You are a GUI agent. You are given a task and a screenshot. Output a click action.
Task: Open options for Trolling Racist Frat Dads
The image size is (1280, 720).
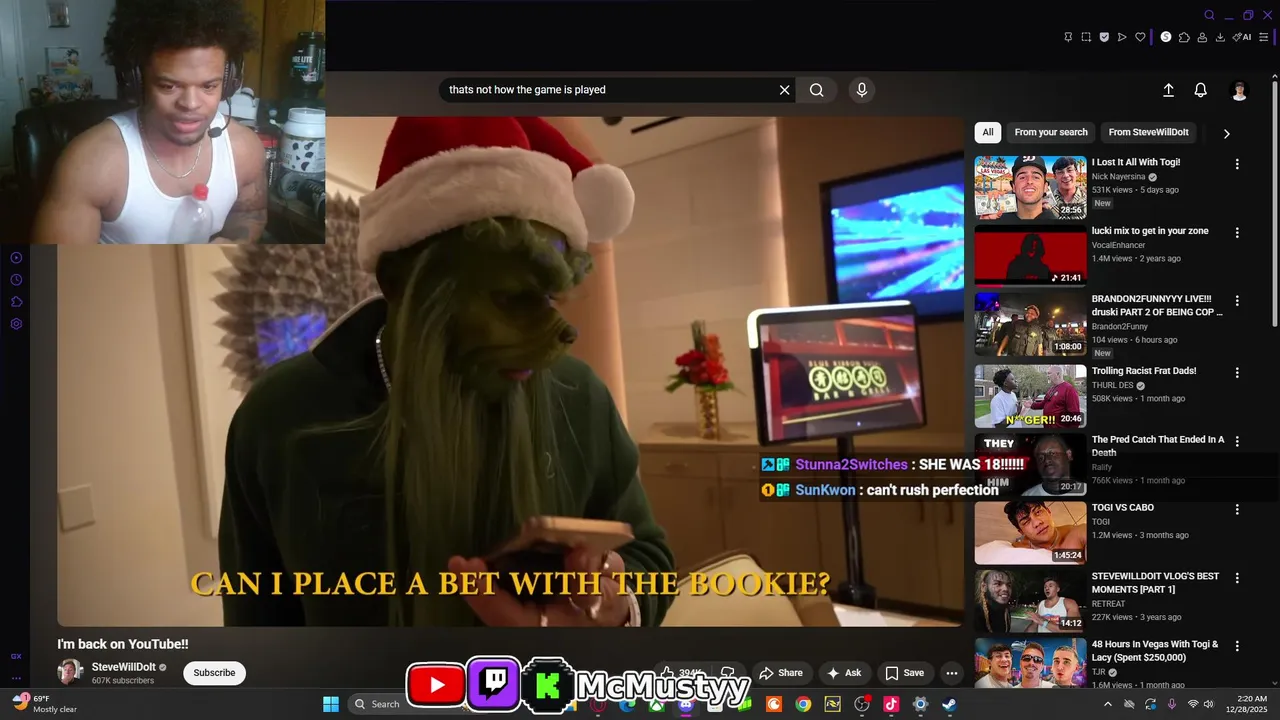1237,373
